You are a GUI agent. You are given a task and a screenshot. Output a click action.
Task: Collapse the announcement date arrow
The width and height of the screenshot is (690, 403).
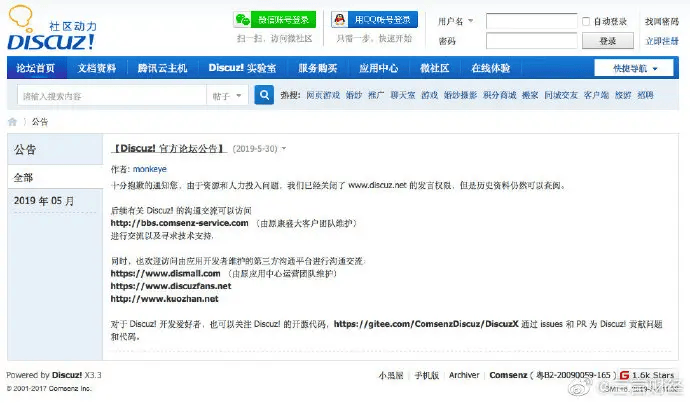pos(285,148)
